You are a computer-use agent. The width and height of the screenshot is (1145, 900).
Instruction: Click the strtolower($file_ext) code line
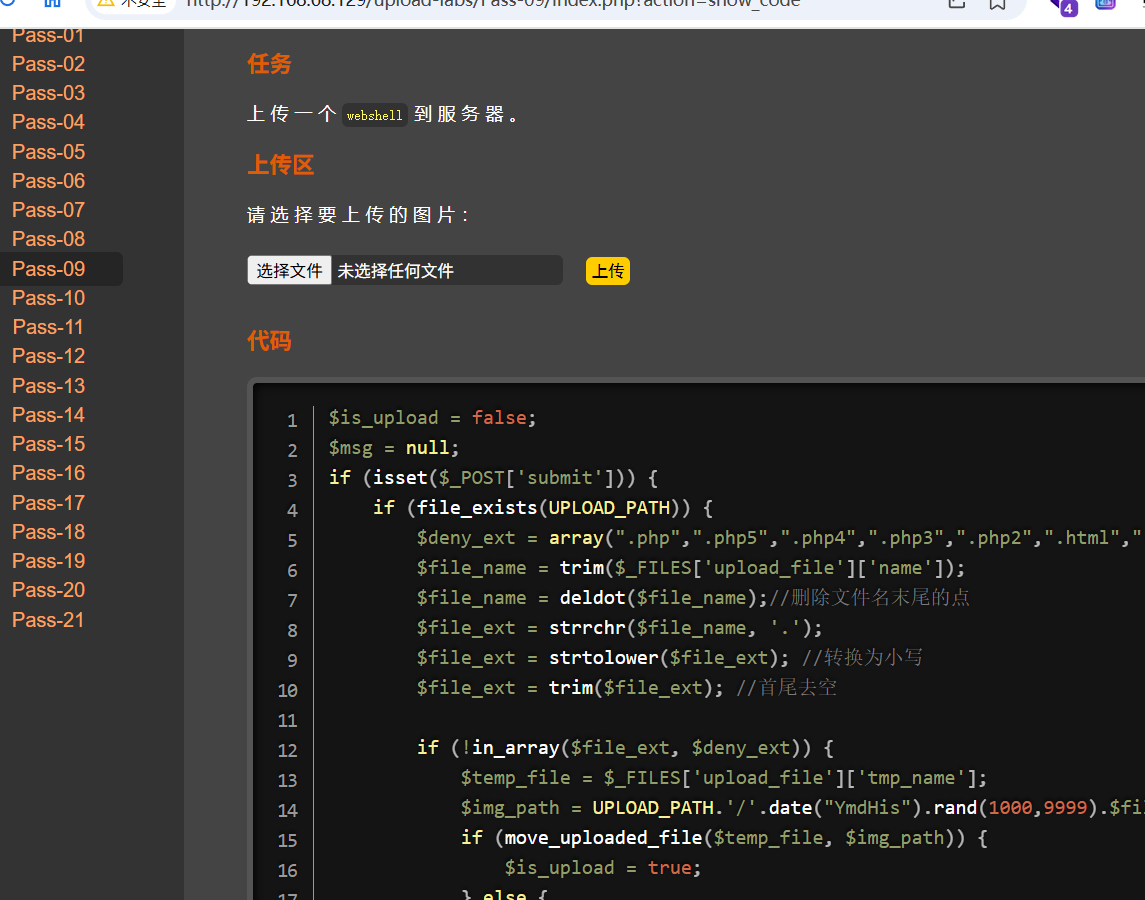point(669,658)
